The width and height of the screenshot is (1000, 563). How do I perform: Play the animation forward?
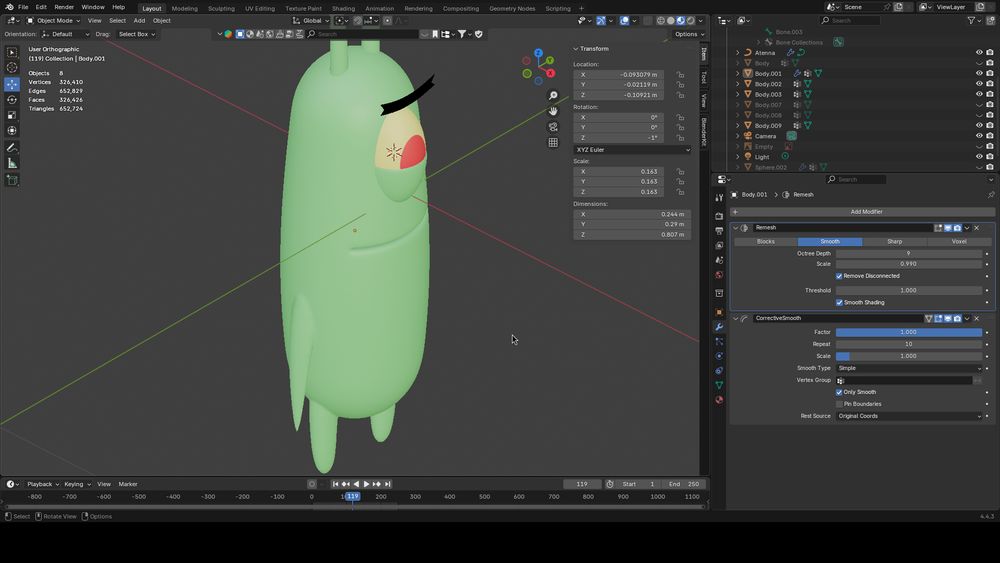(x=366, y=485)
